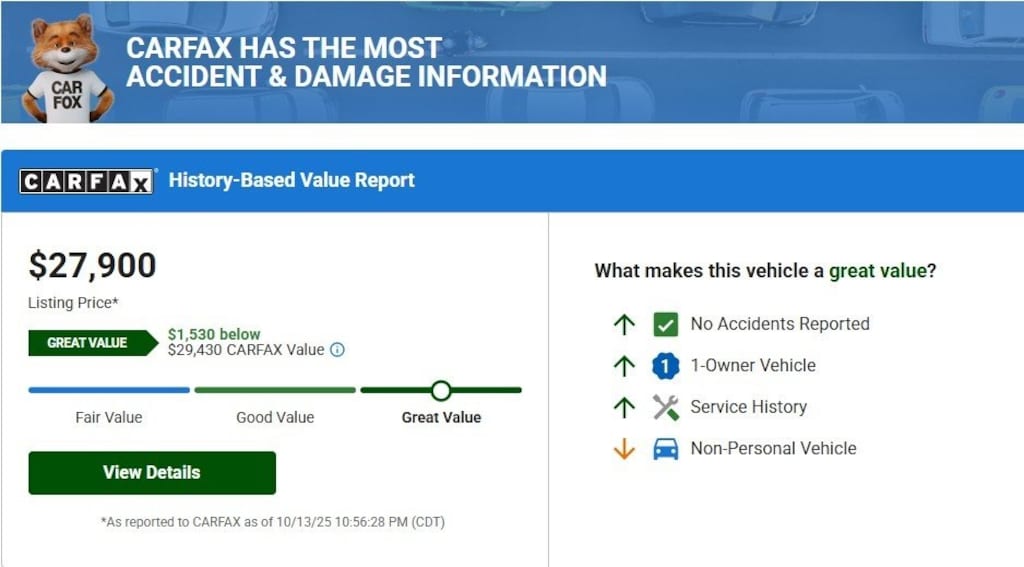The width and height of the screenshot is (1024, 567).
Task: Select the Good Value label
Action: 275,417
